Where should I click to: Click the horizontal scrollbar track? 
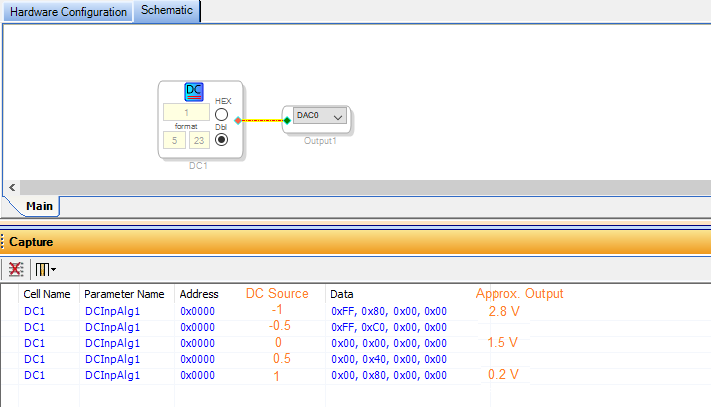pyautogui.click(x=365, y=187)
